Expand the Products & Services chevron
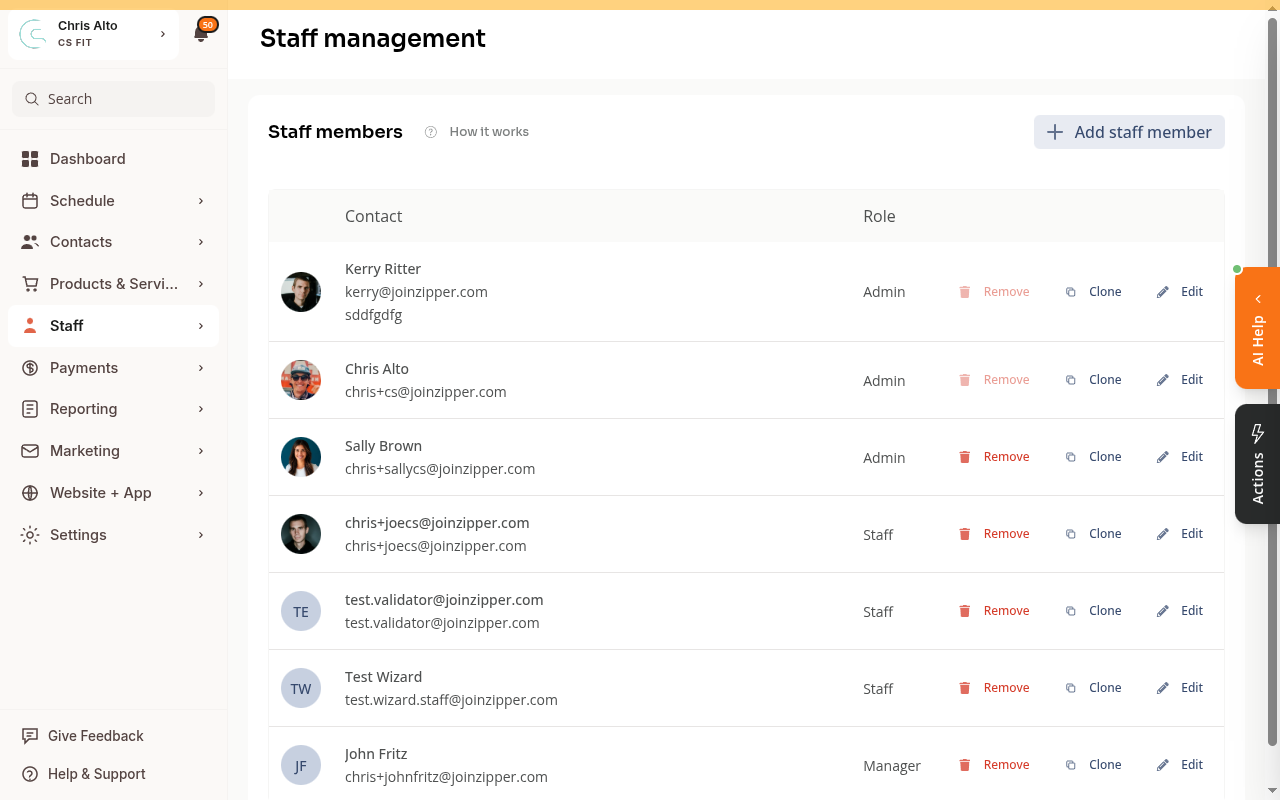Viewport: 1280px width, 800px height. 201,284
